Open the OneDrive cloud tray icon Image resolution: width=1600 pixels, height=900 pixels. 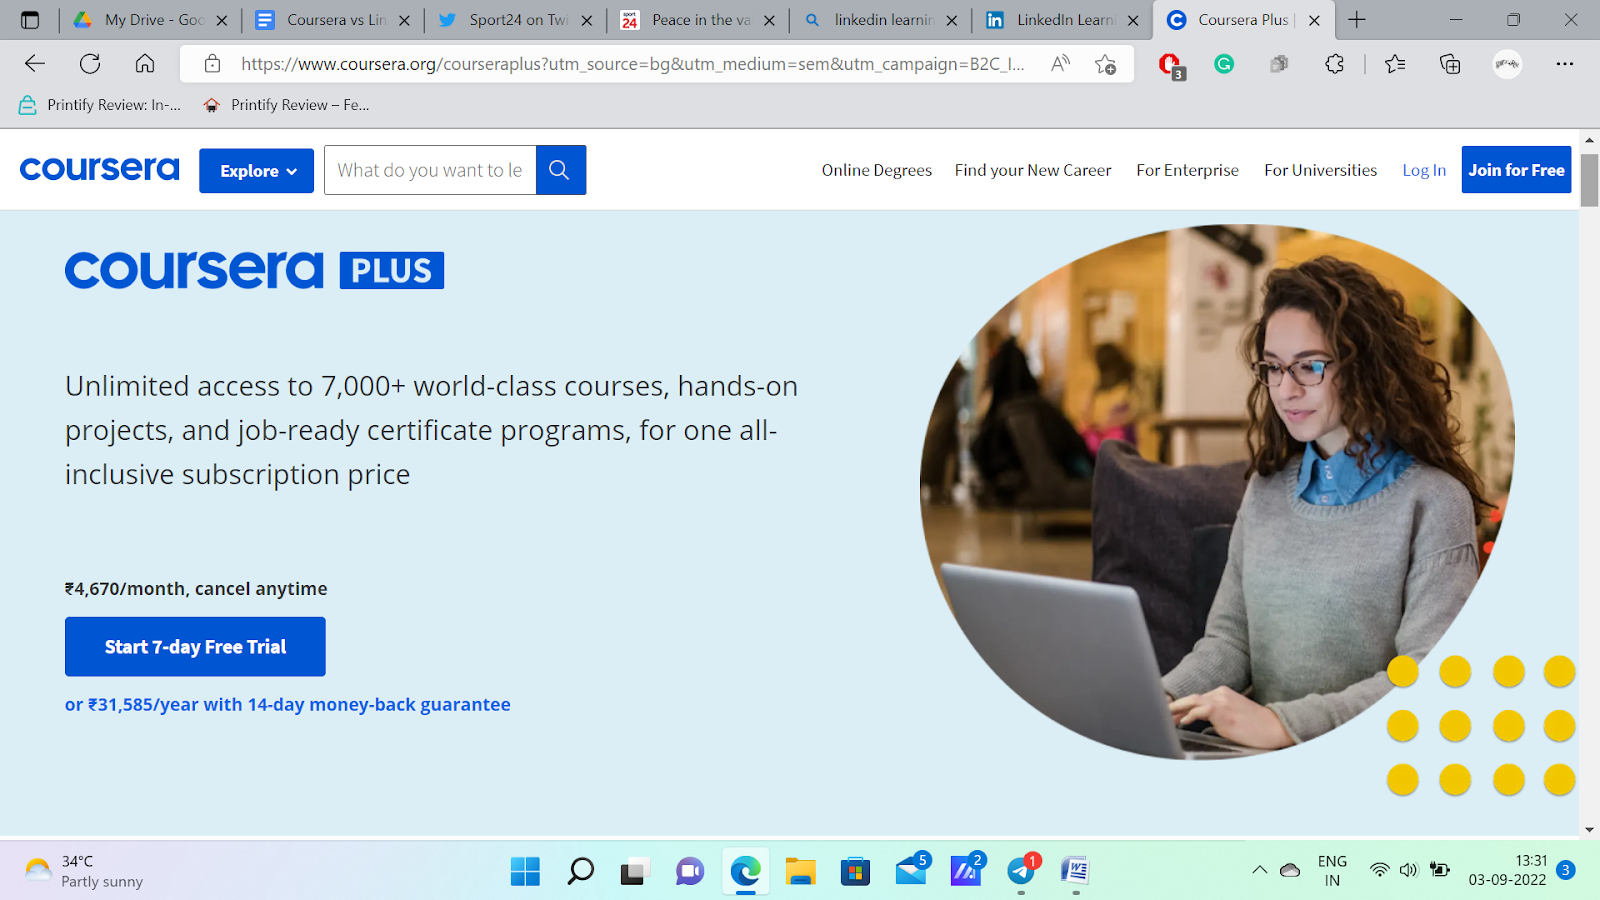(1290, 870)
